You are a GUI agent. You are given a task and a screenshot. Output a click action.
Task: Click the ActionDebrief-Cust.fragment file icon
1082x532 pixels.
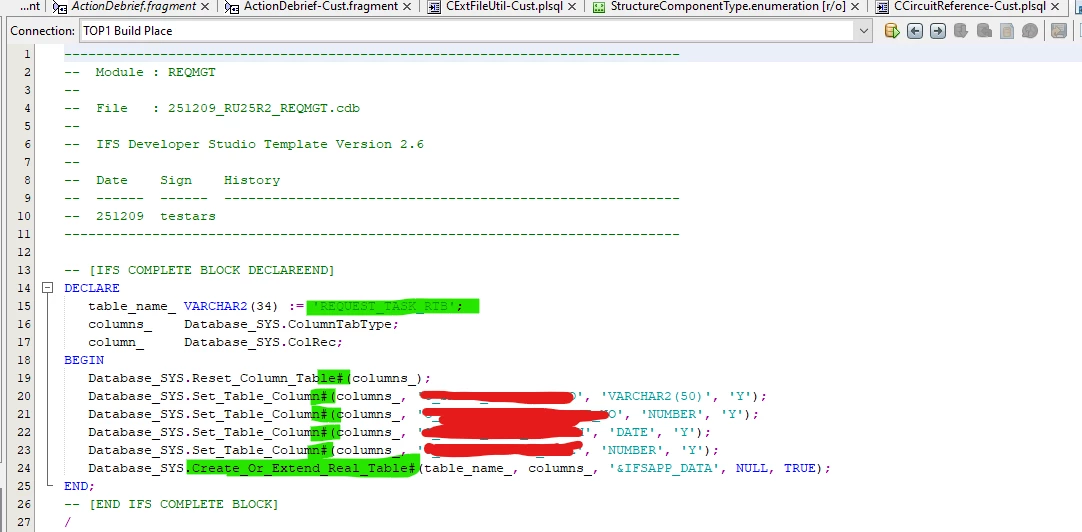[233, 7]
